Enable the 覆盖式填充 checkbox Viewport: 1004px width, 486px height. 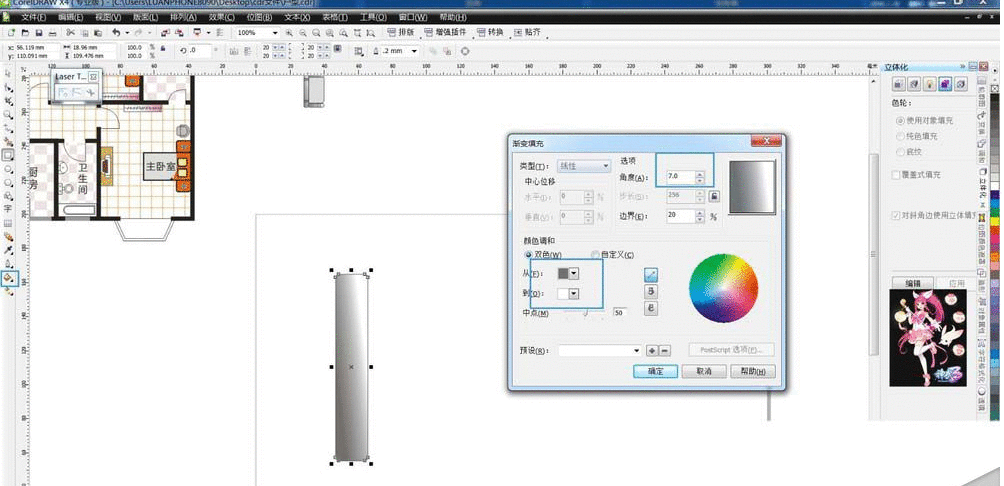(896, 175)
